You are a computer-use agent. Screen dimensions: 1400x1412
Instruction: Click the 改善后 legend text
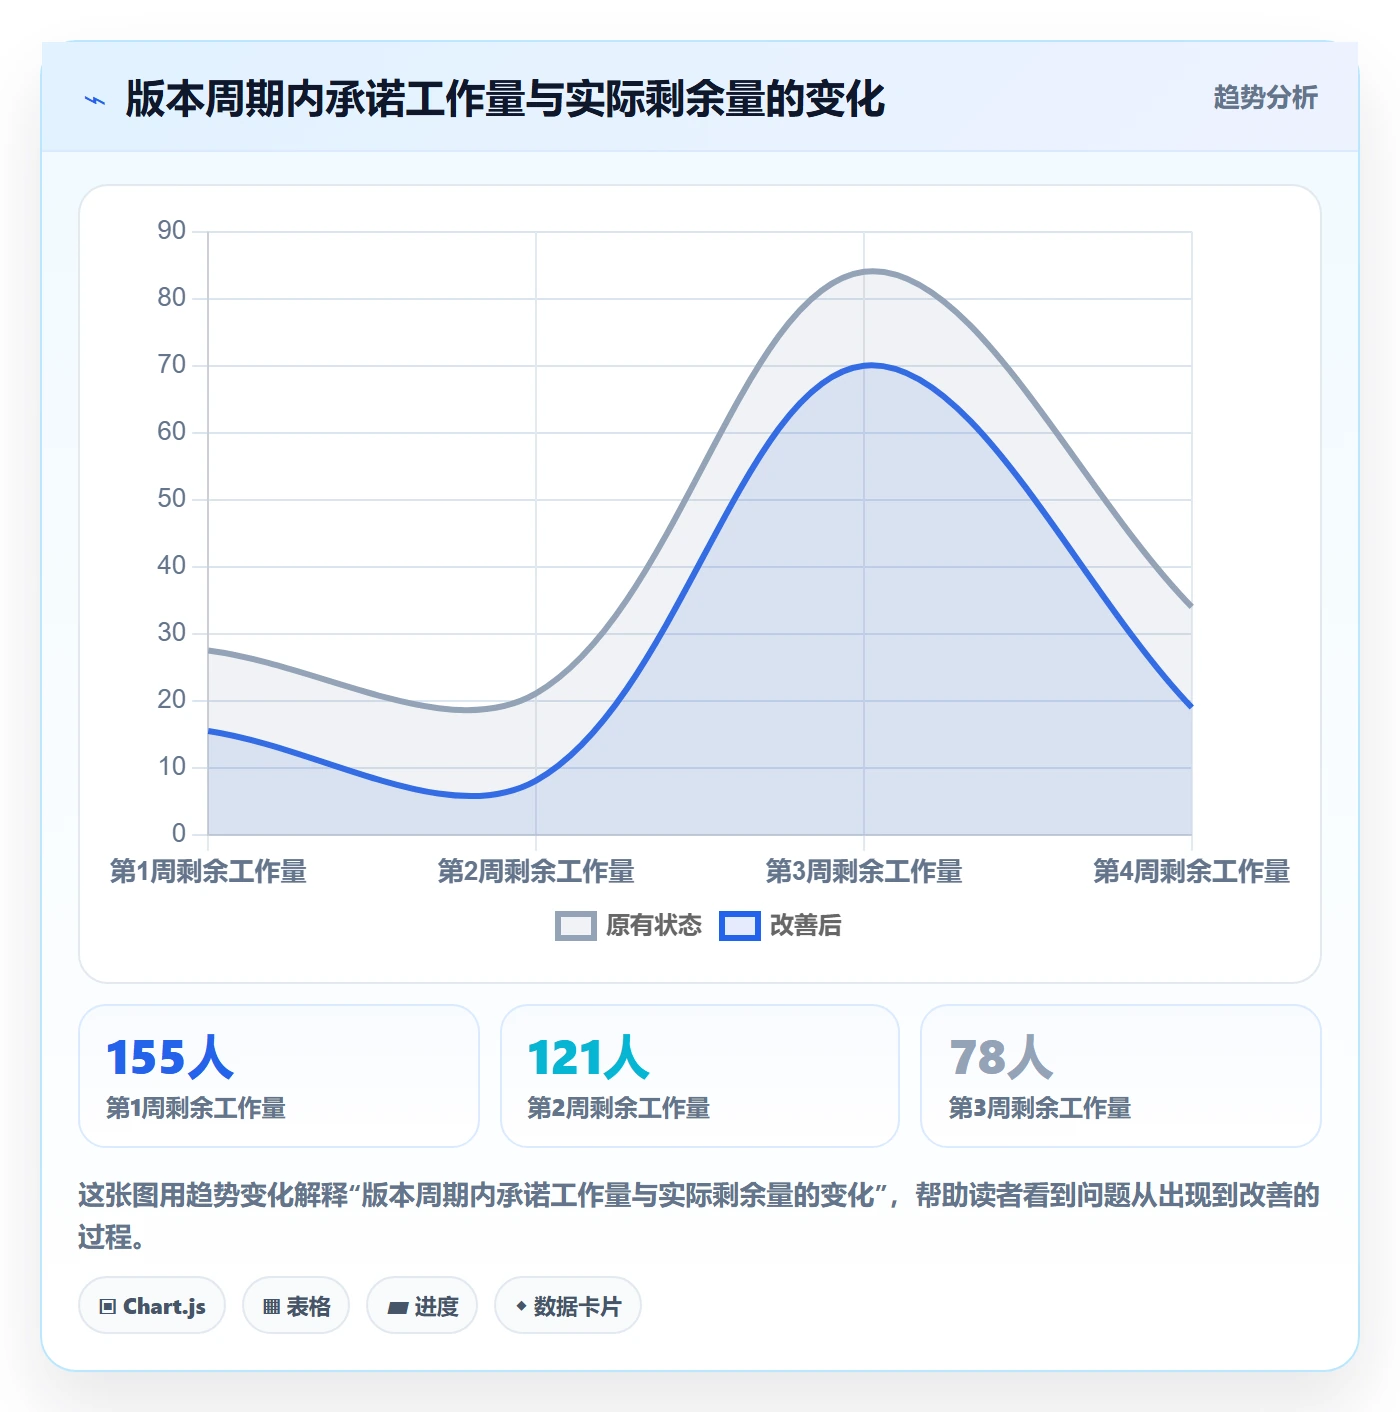pos(806,926)
